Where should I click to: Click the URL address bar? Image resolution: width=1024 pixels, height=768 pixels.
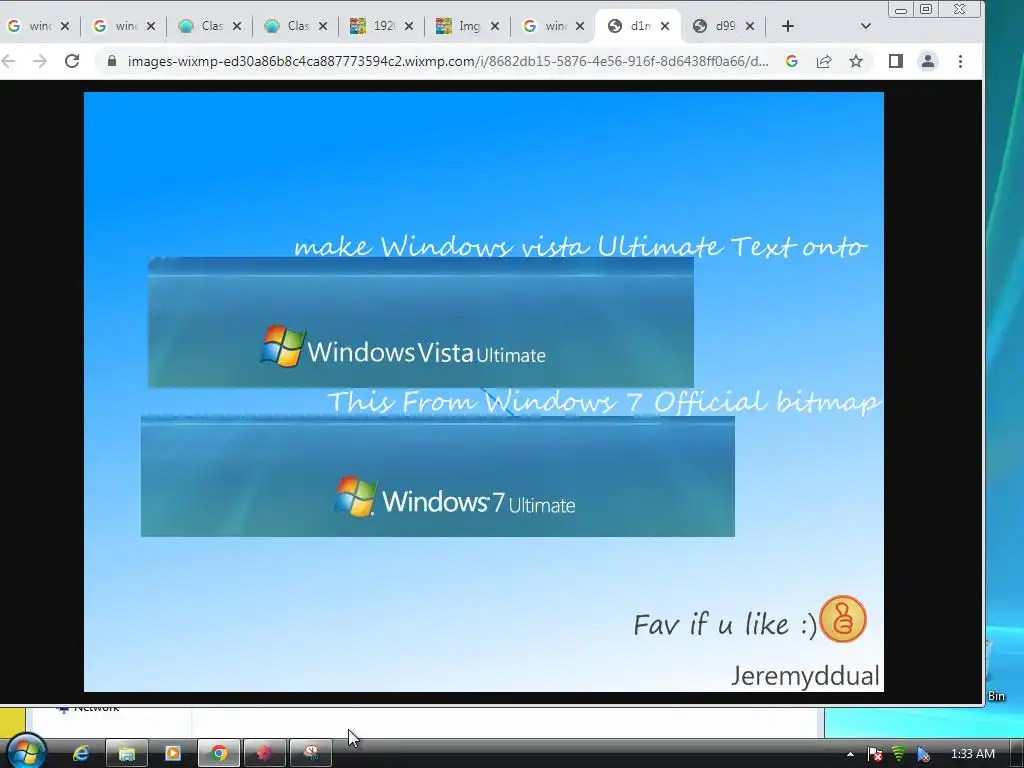pyautogui.click(x=447, y=61)
